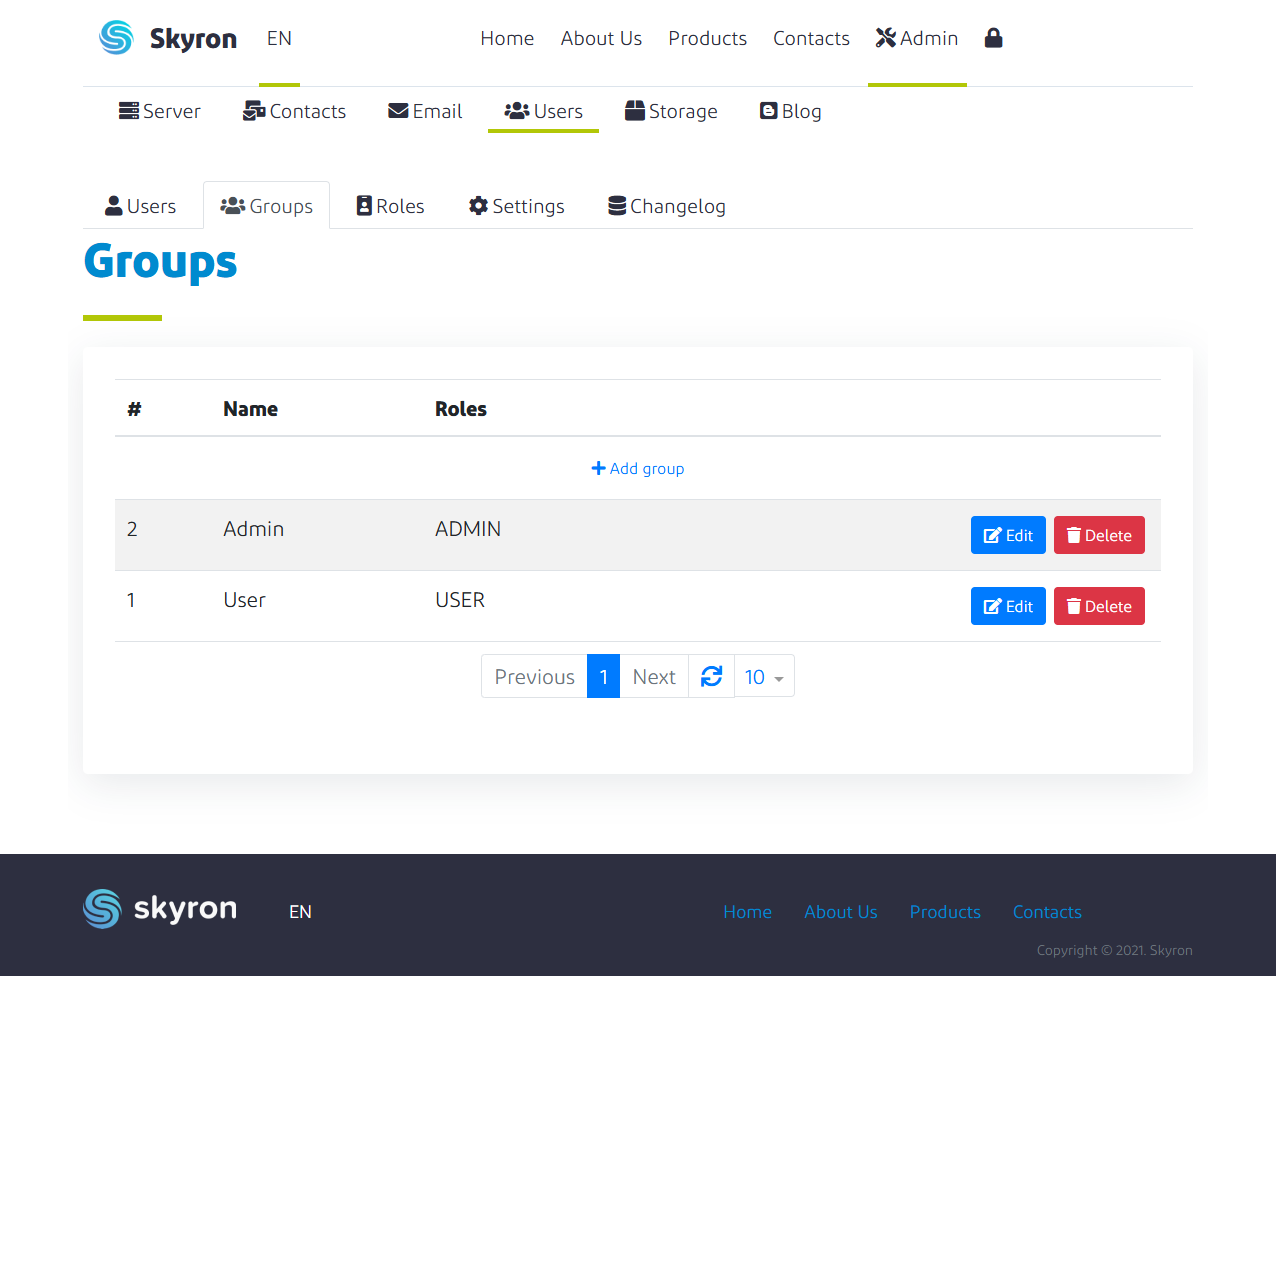The height and width of the screenshot is (1276, 1276).
Task: Open the EN language dropdown
Action: point(279,38)
